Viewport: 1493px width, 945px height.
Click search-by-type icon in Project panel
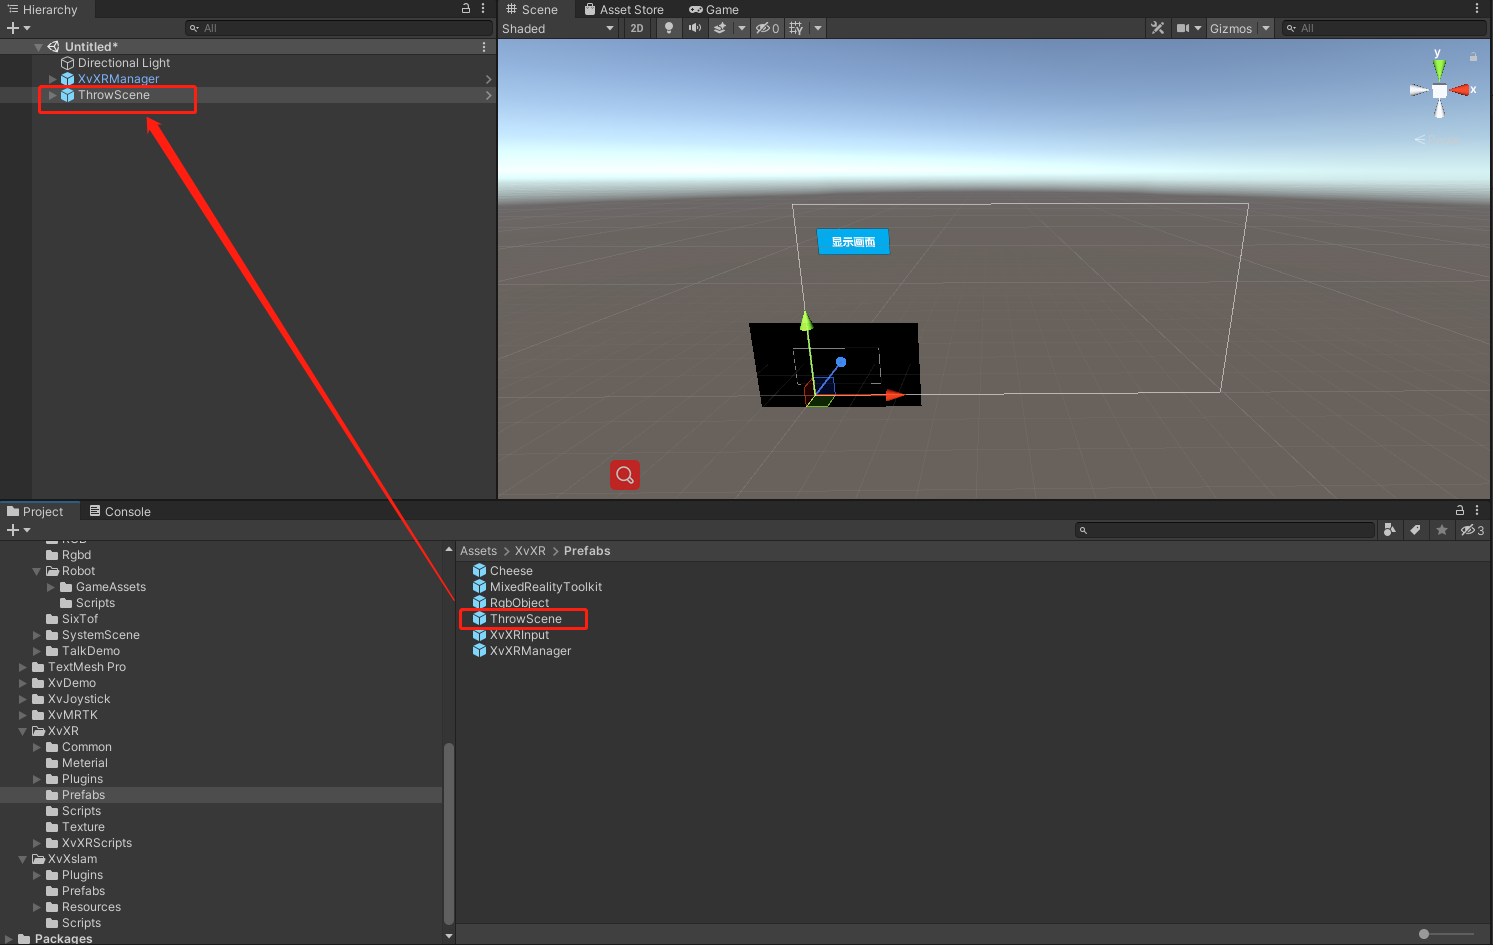[x=1390, y=530]
